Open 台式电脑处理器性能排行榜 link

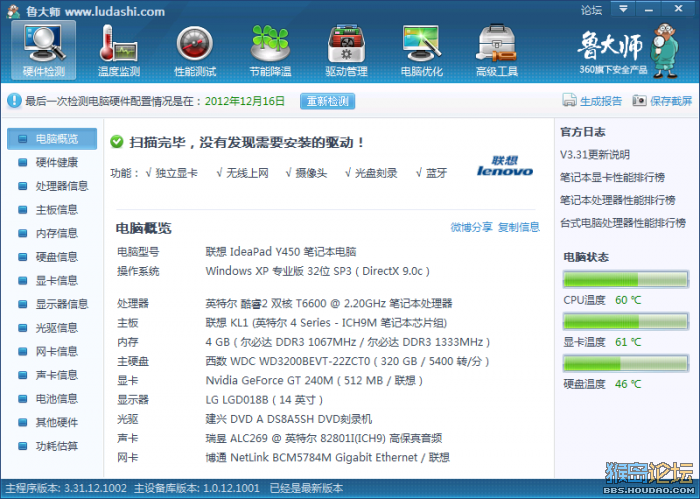tap(623, 223)
